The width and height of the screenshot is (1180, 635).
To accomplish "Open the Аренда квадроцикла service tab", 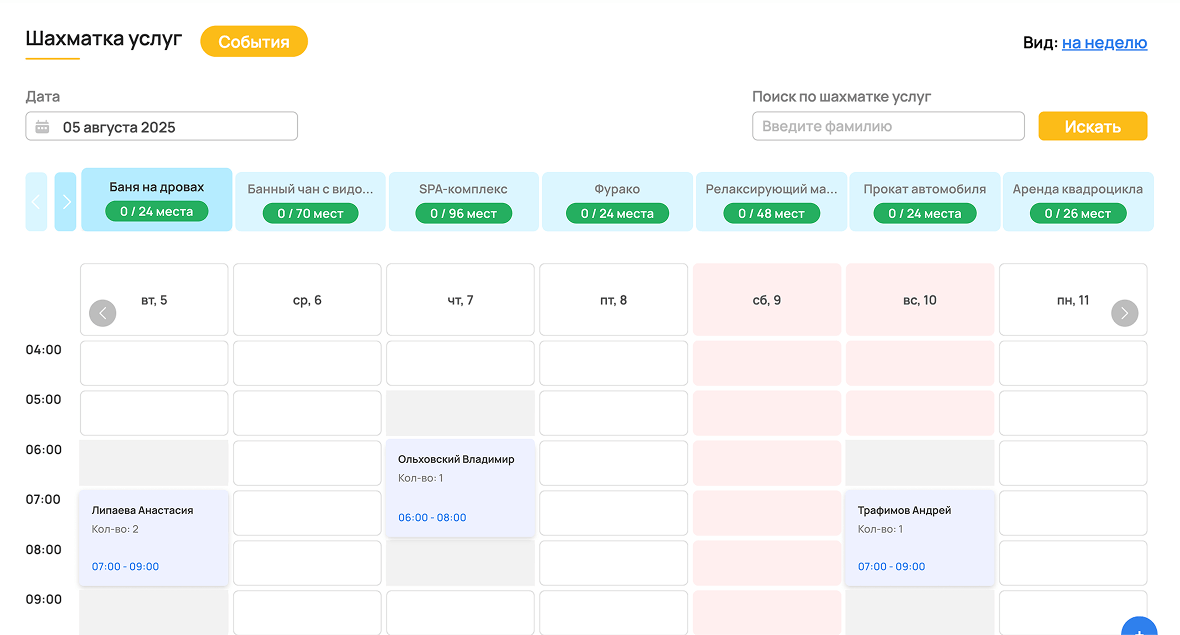I will pyautogui.click(x=1077, y=201).
